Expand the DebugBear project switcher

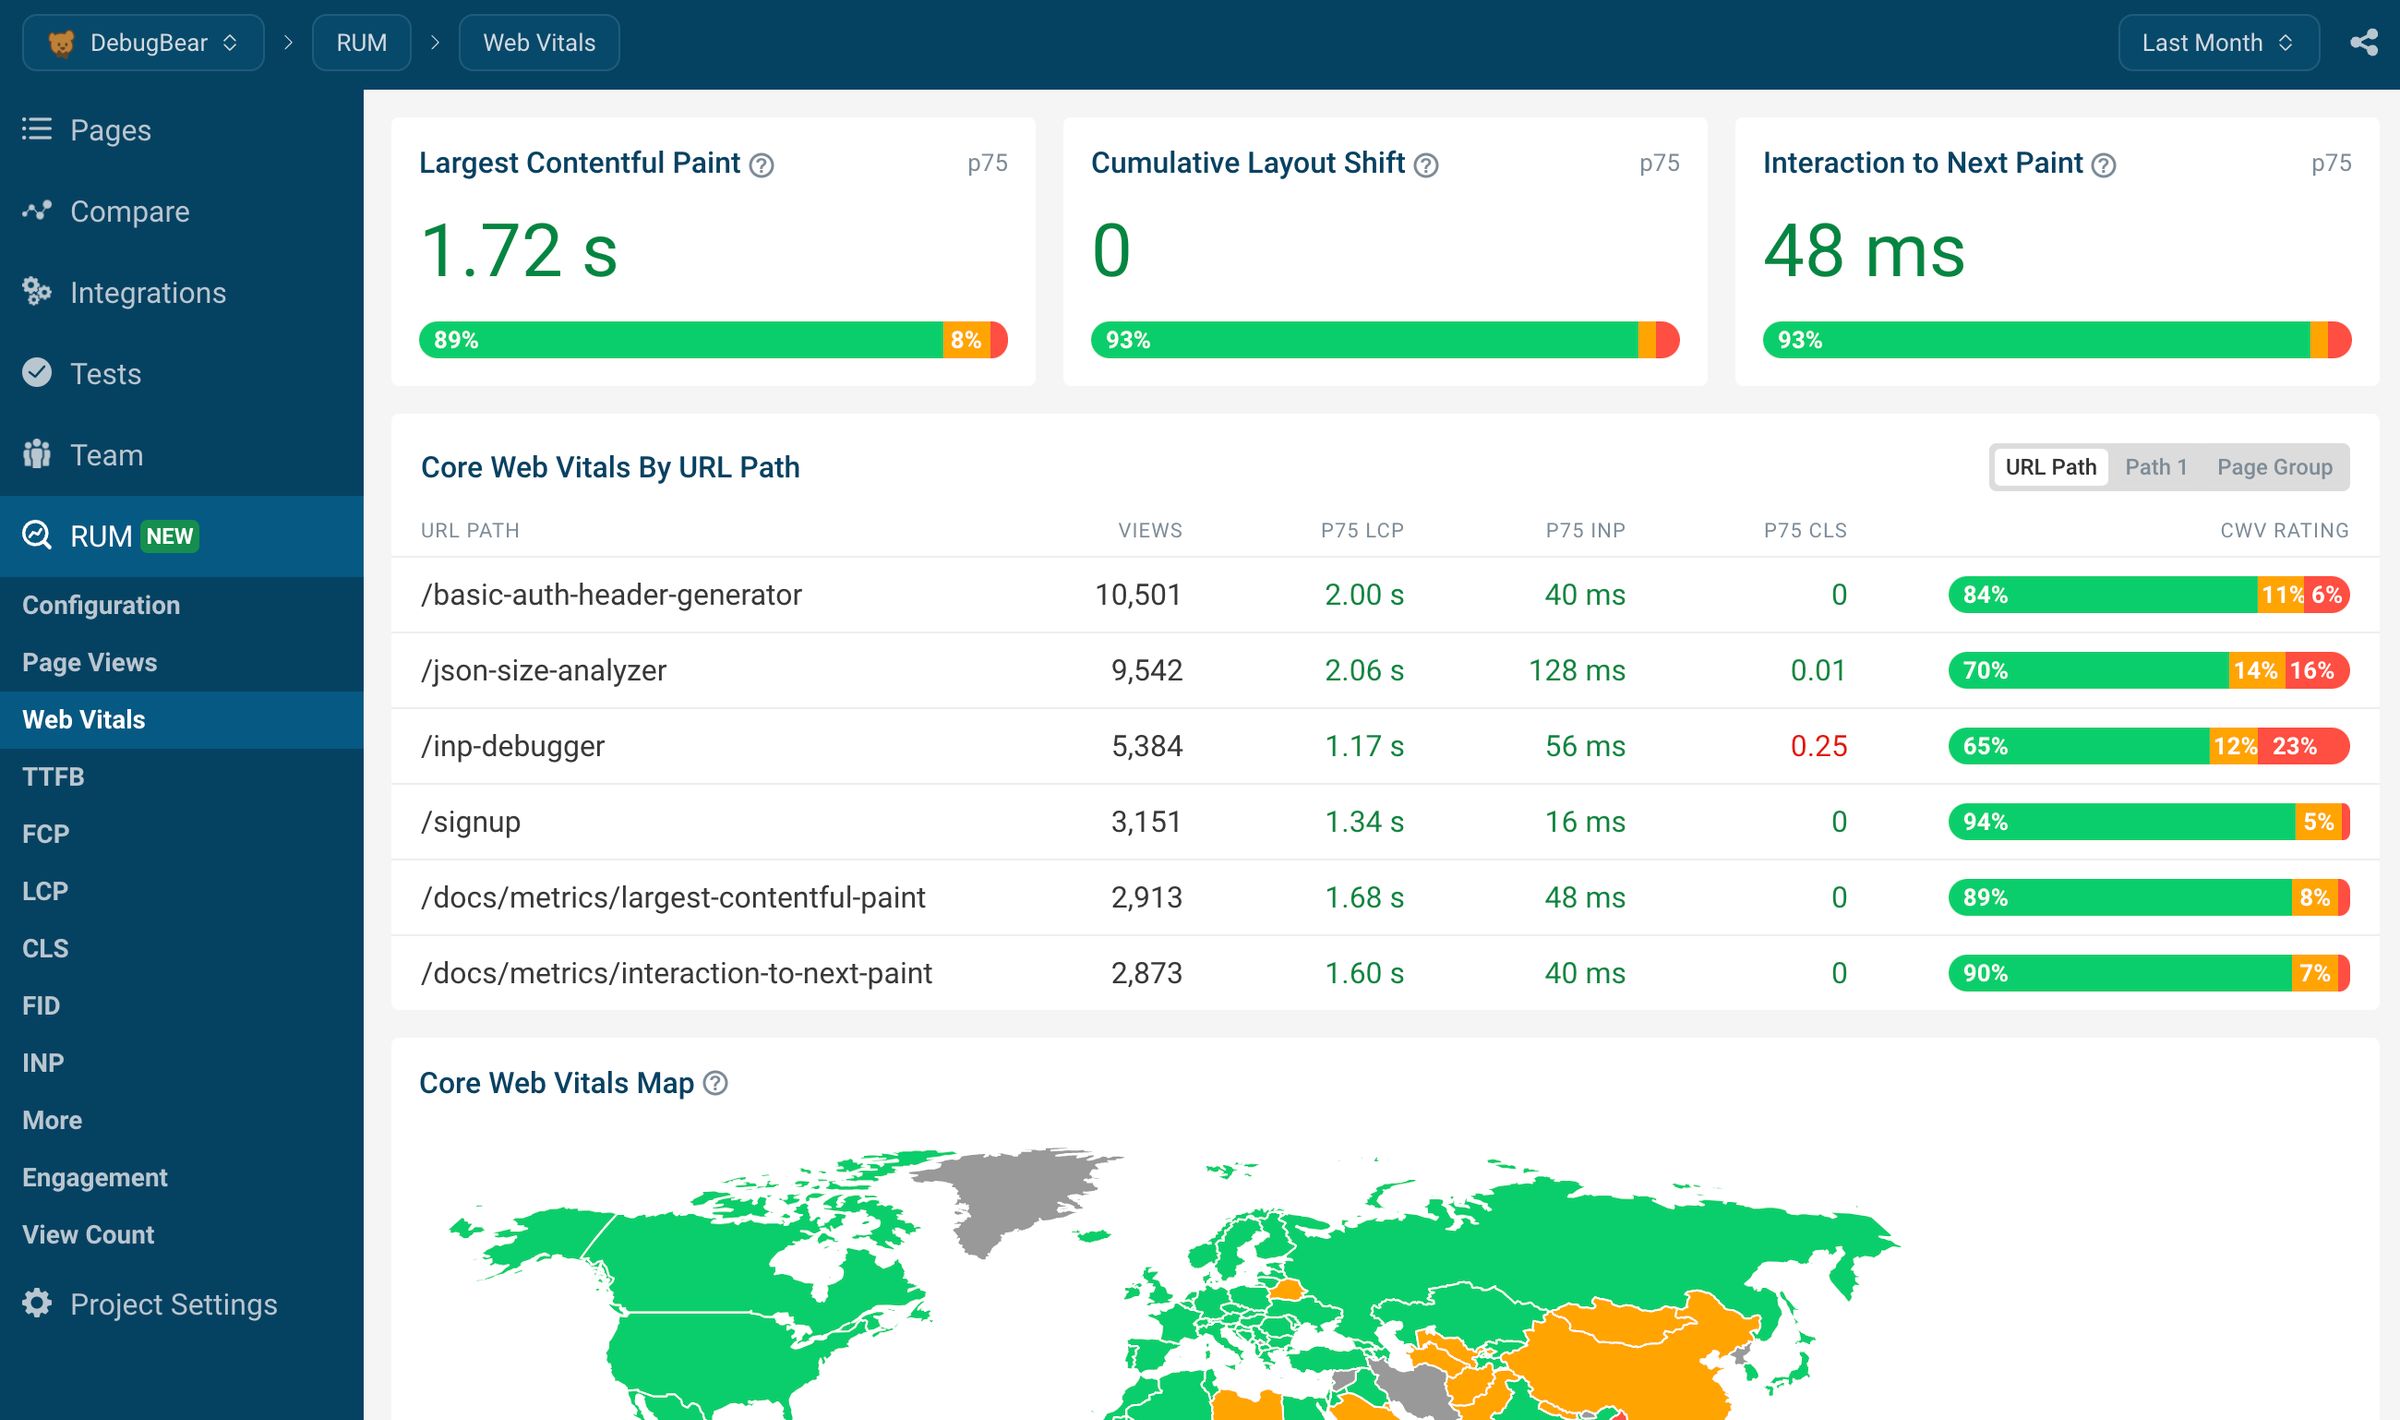[230, 42]
